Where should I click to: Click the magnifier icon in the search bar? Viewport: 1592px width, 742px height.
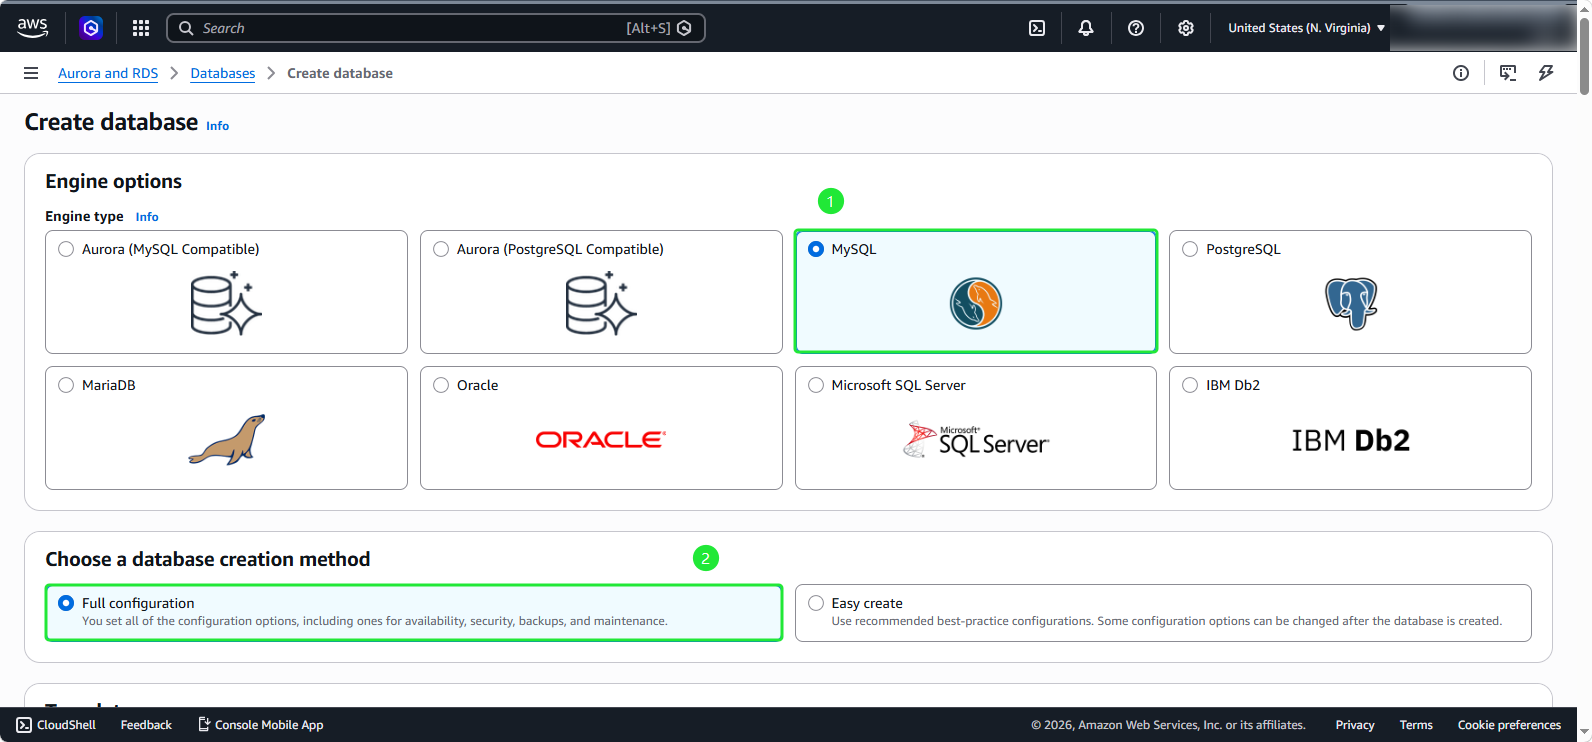[x=186, y=28]
